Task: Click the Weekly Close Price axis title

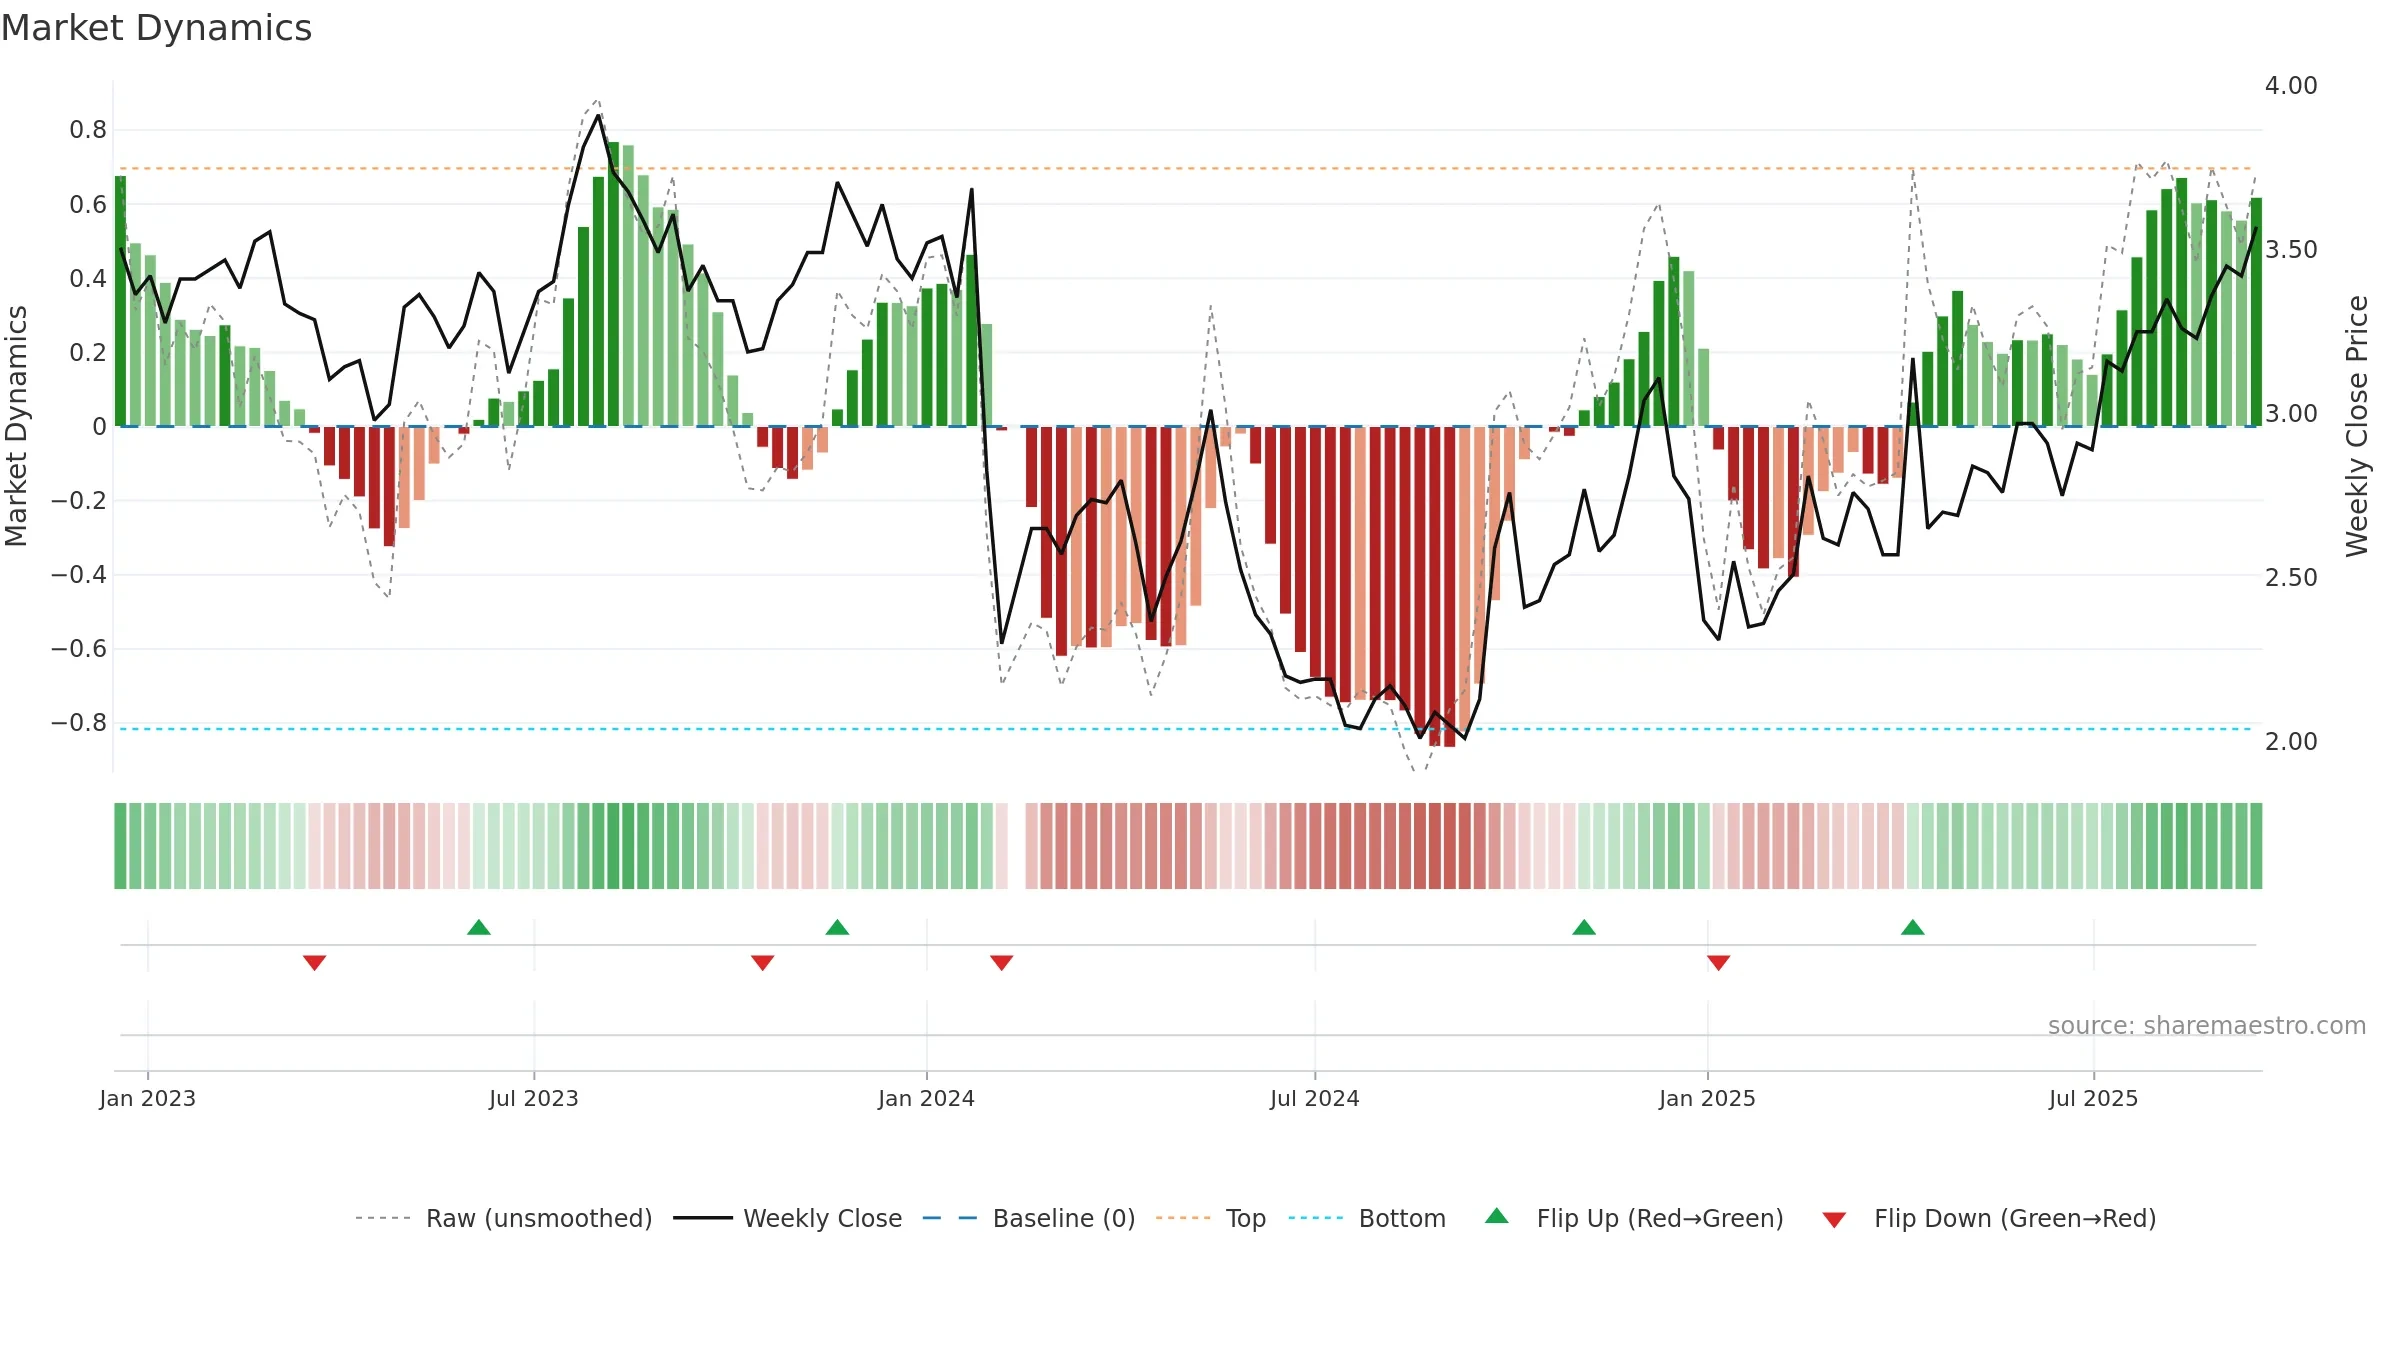Action: click(2357, 426)
